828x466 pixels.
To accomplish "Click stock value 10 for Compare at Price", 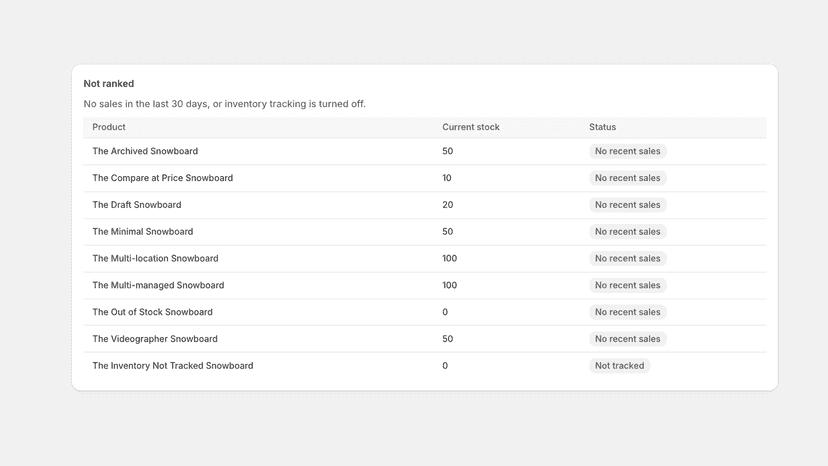I will click(447, 178).
